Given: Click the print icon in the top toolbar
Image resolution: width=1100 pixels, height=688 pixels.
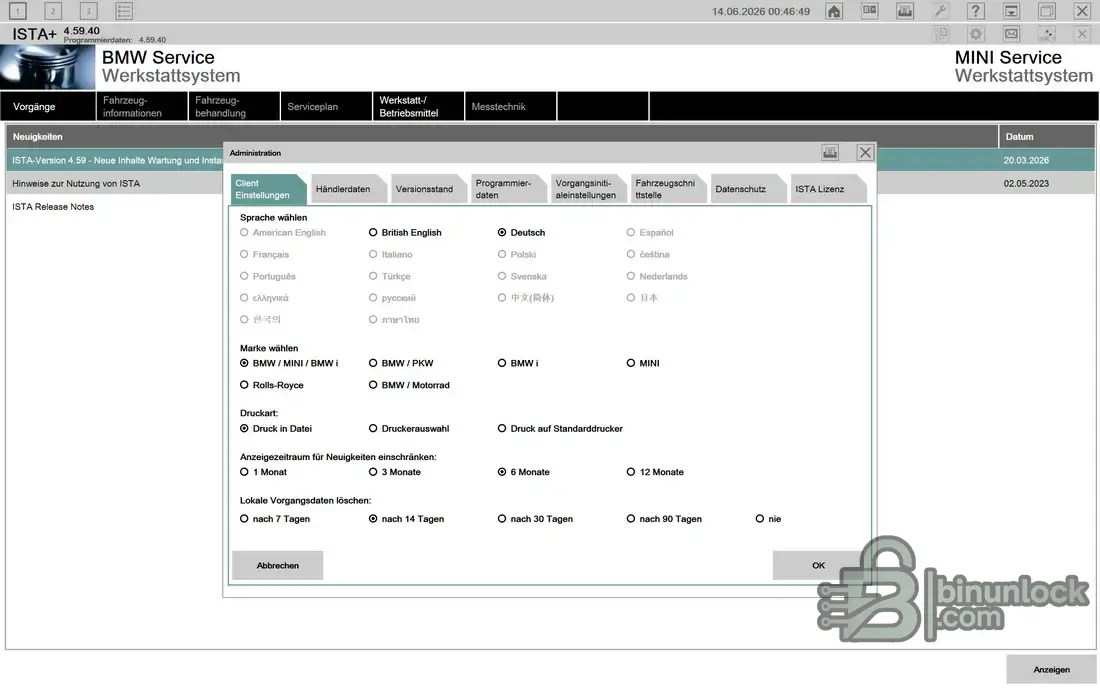Looking at the screenshot, I should click(905, 11).
